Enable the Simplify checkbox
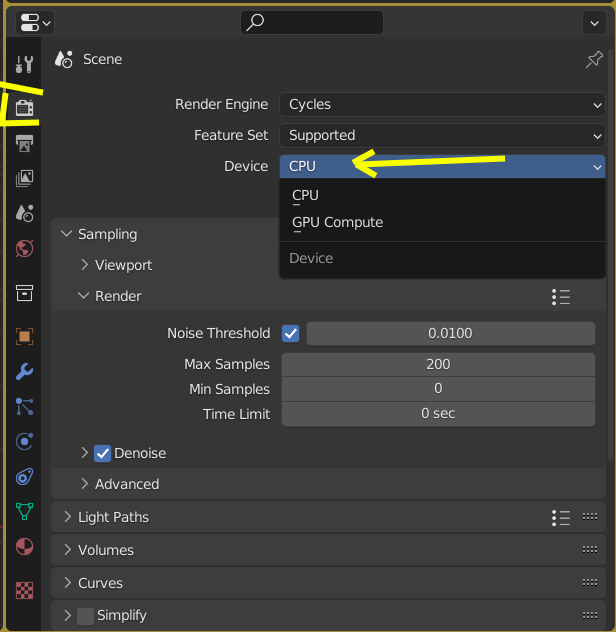 click(85, 615)
